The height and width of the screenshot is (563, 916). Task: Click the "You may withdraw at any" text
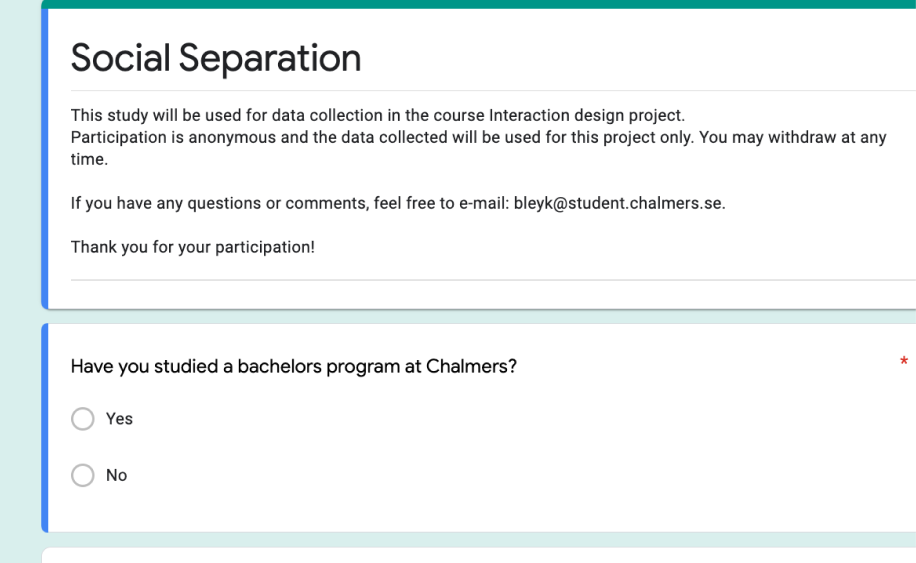tap(793, 137)
